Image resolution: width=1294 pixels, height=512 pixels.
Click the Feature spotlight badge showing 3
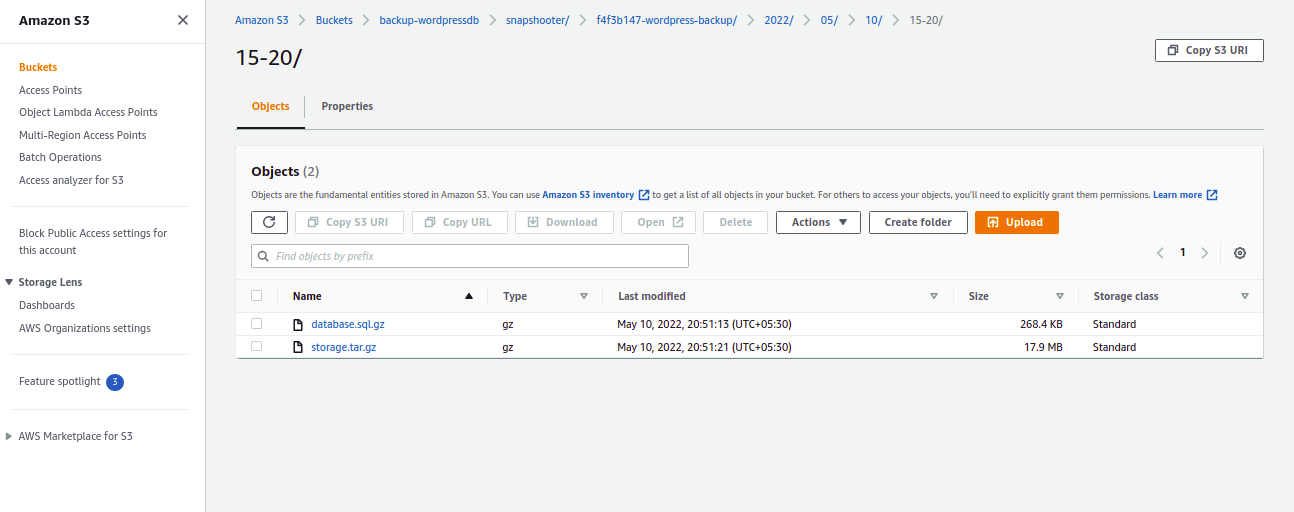click(x=115, y=382)
